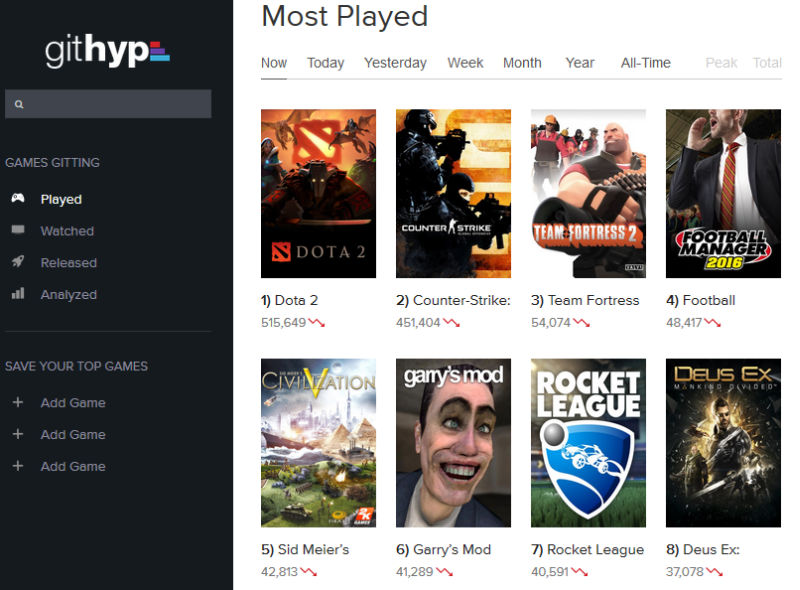Open the Watched section
Image resolution: width=800 pixels, height=590 pixels.
click(x=67, y=231)
